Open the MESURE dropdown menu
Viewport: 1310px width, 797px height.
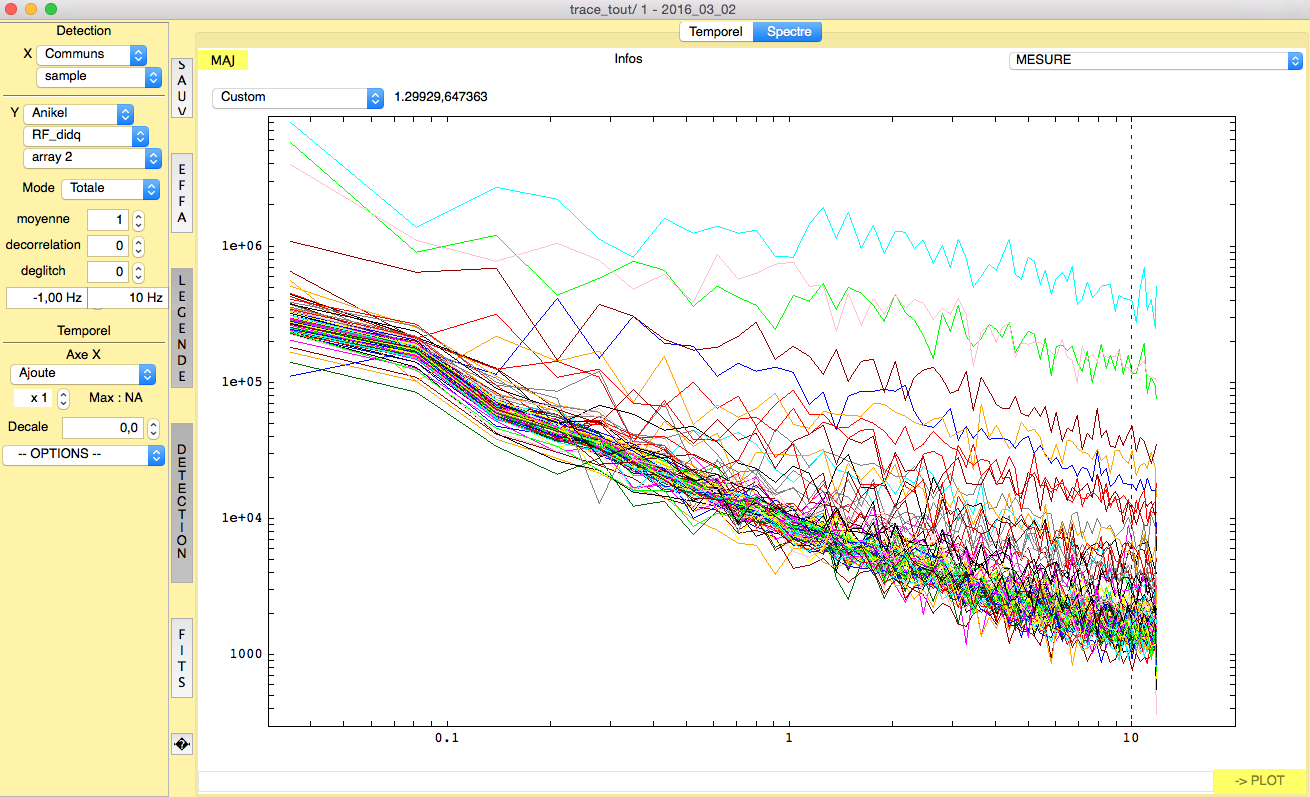[1155, 60]
